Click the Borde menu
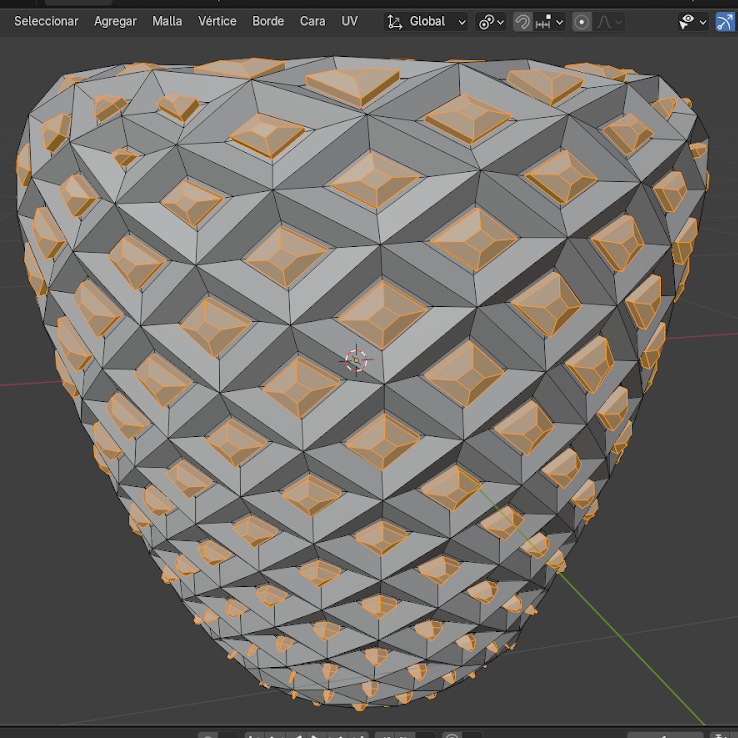This screenshot has height=738, width=738. [268, 21]
